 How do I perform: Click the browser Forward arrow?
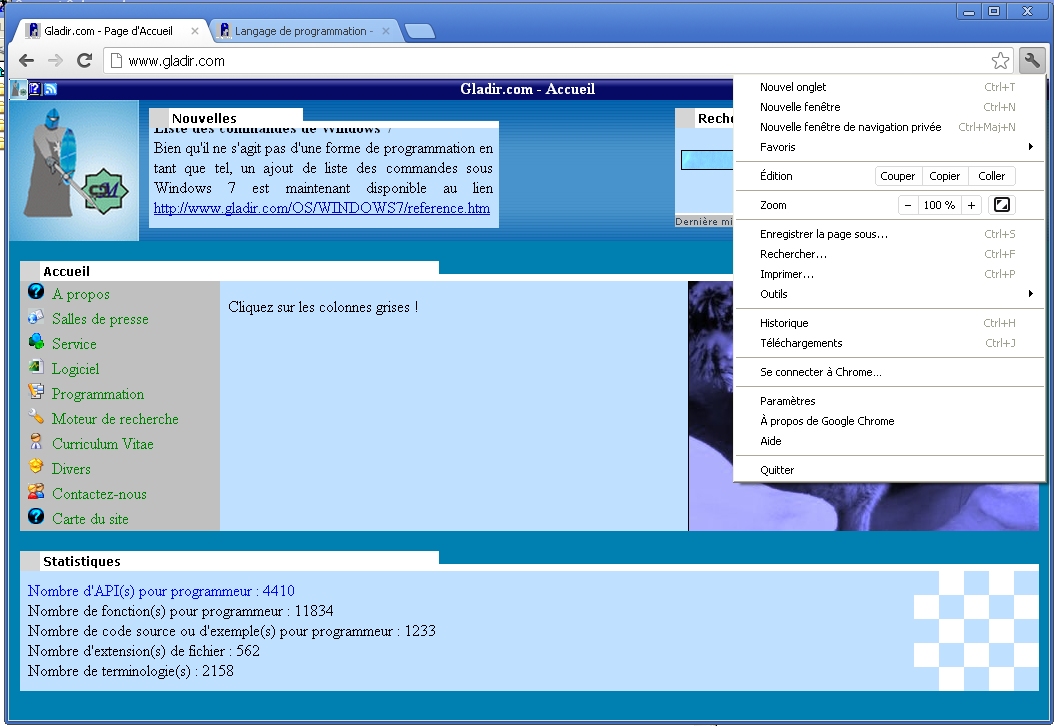pyautogui.click(x=55, y=60)
